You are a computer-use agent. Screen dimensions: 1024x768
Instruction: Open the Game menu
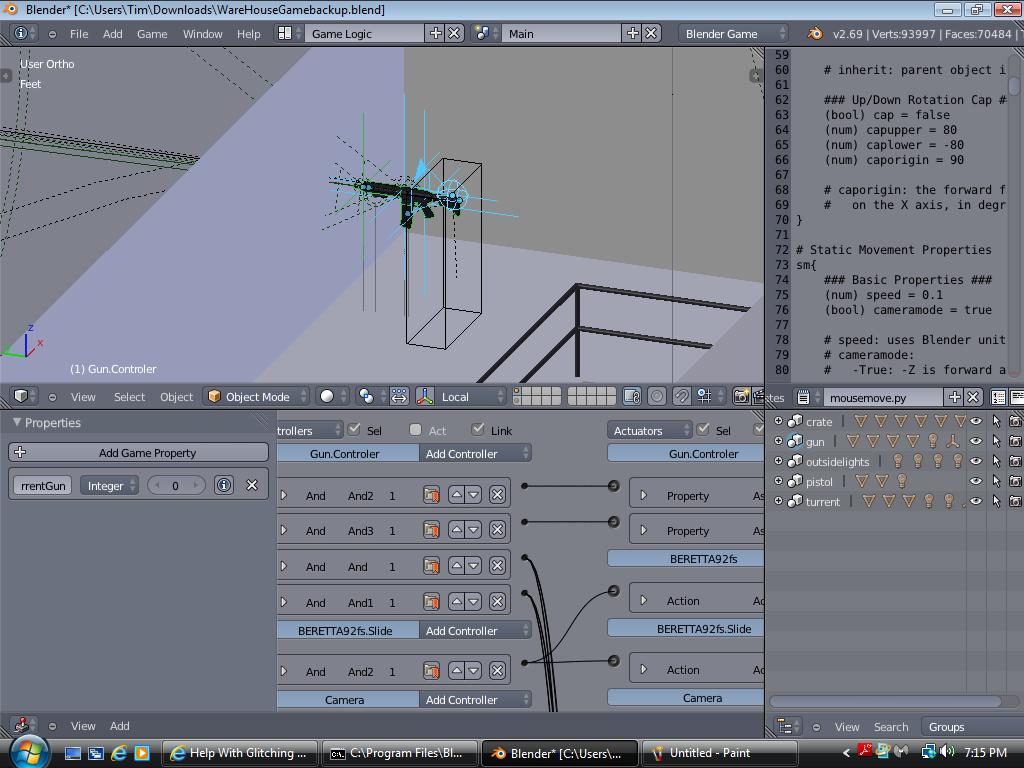pos(152,33)
